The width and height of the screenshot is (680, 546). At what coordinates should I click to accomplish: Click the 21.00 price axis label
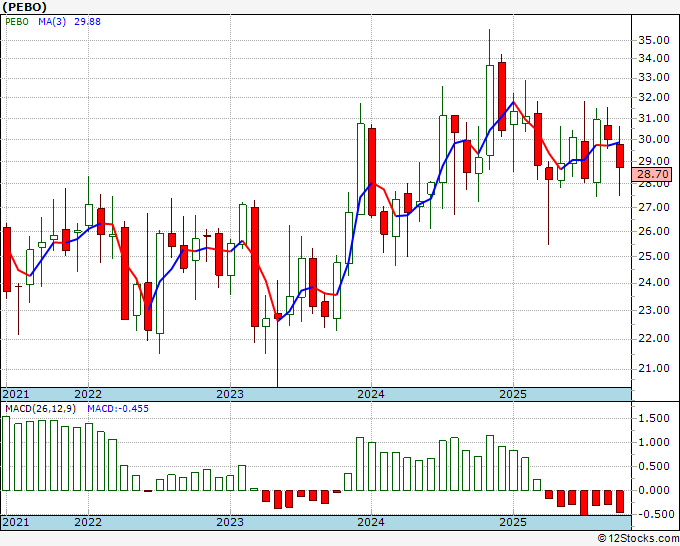point(654,368)
